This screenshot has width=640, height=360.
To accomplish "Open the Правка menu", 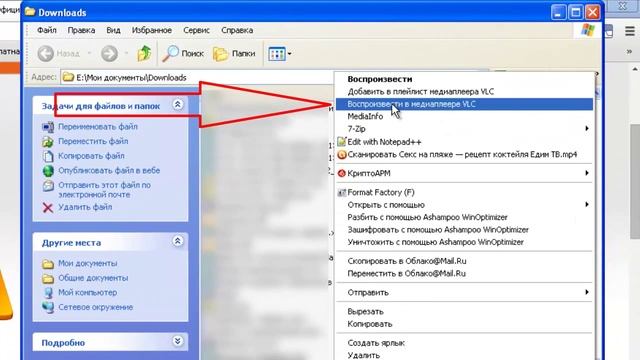I will pos(81,30).
